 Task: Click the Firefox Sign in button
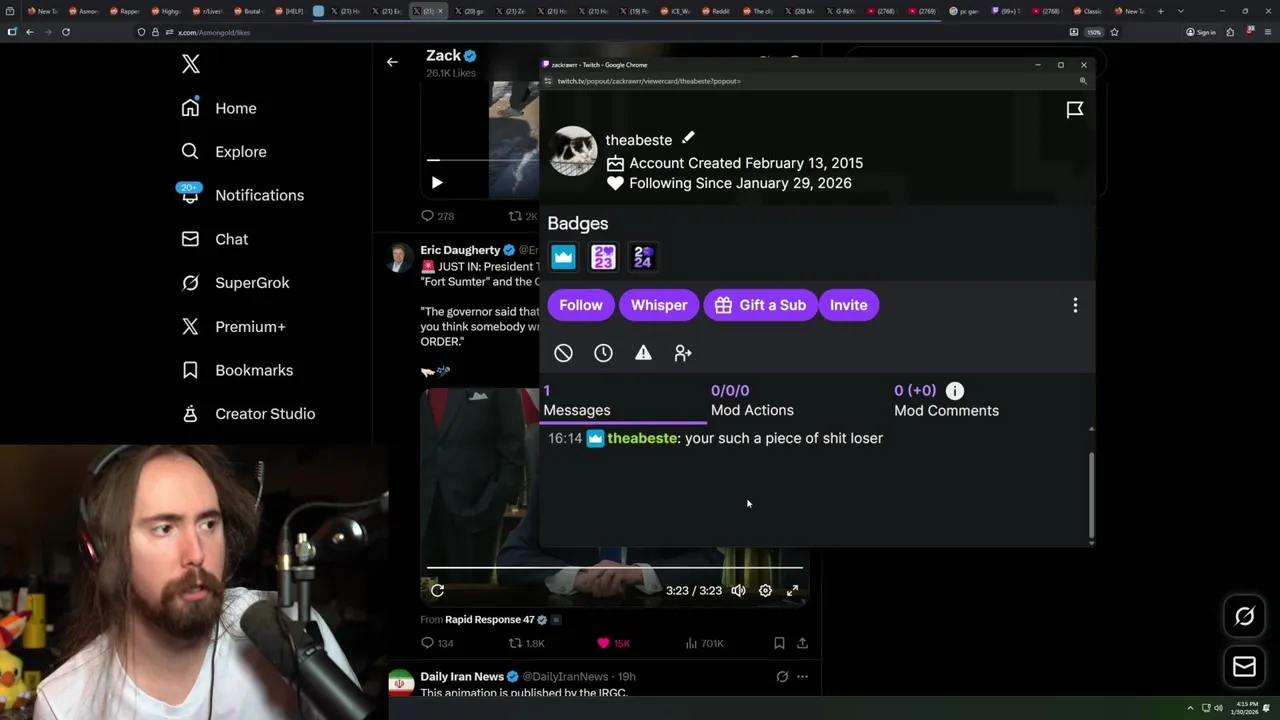pyautogui.click(x=1201, y=32)
